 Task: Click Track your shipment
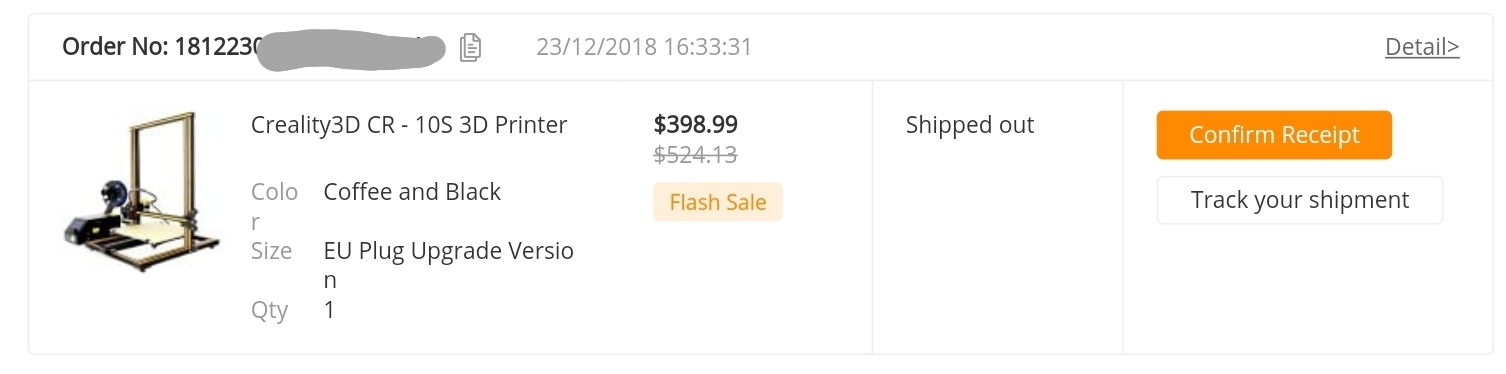tap(1300, 200)
